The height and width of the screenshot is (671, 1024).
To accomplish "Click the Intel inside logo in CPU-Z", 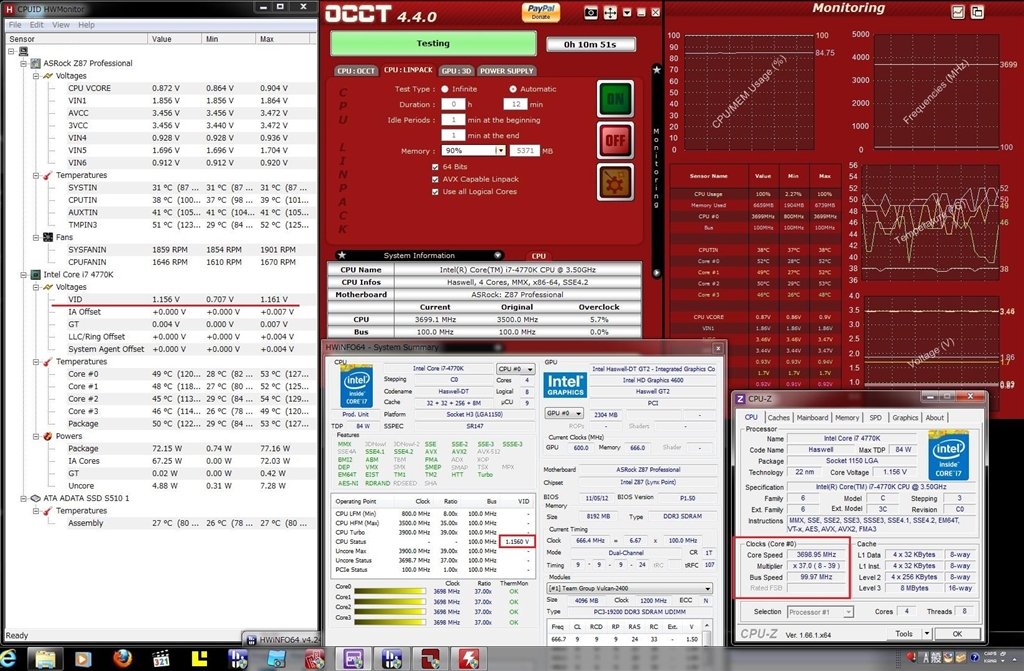I will click(948, 455).
